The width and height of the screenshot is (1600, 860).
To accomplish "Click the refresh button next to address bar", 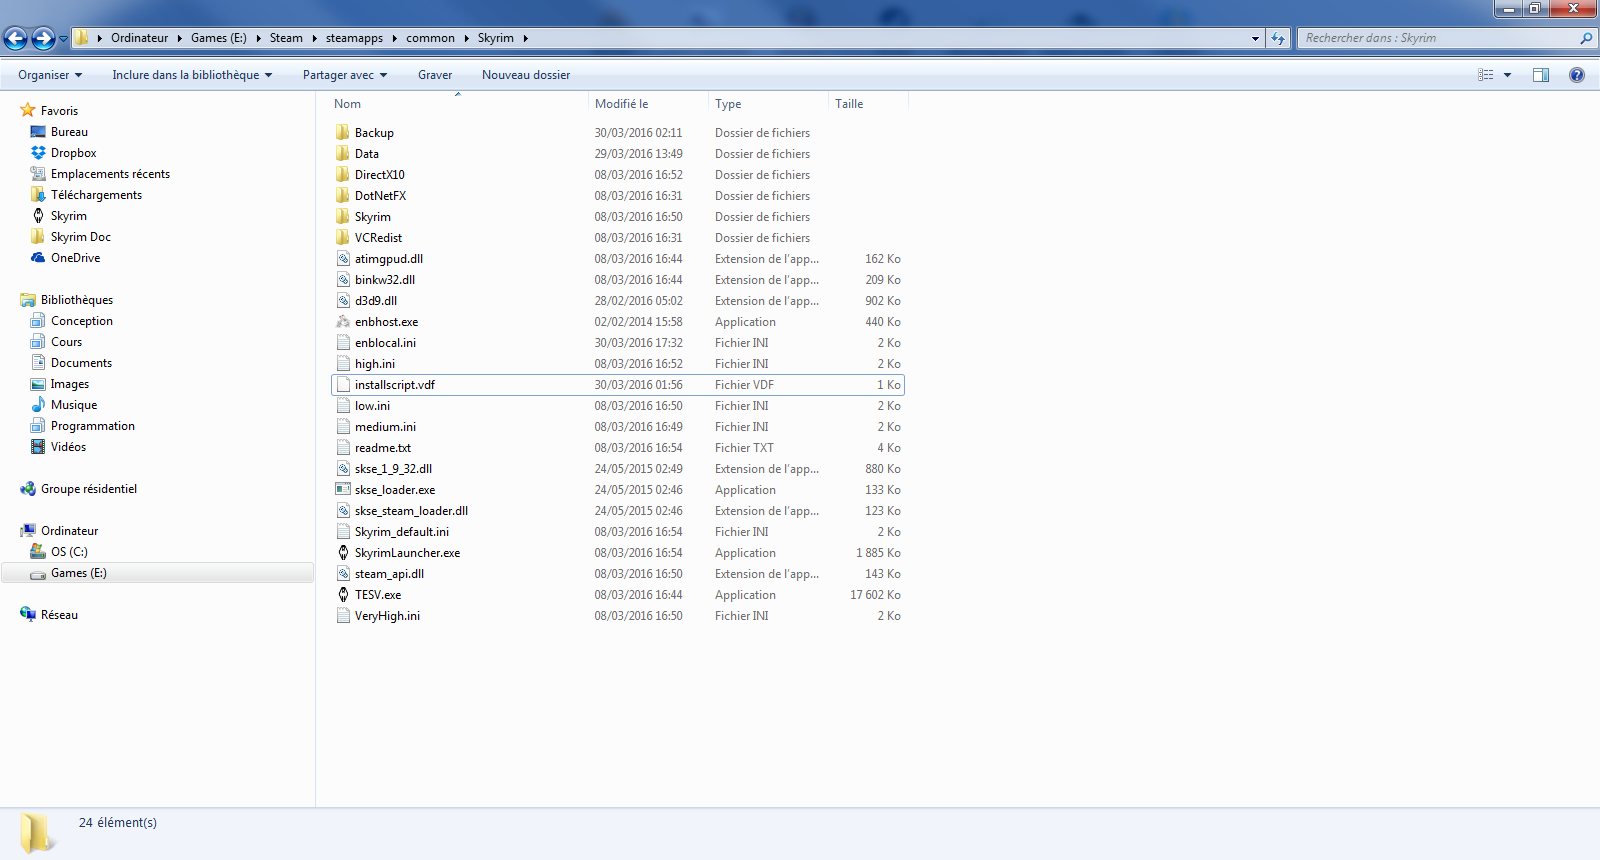I will click(x=1278, y=38).
